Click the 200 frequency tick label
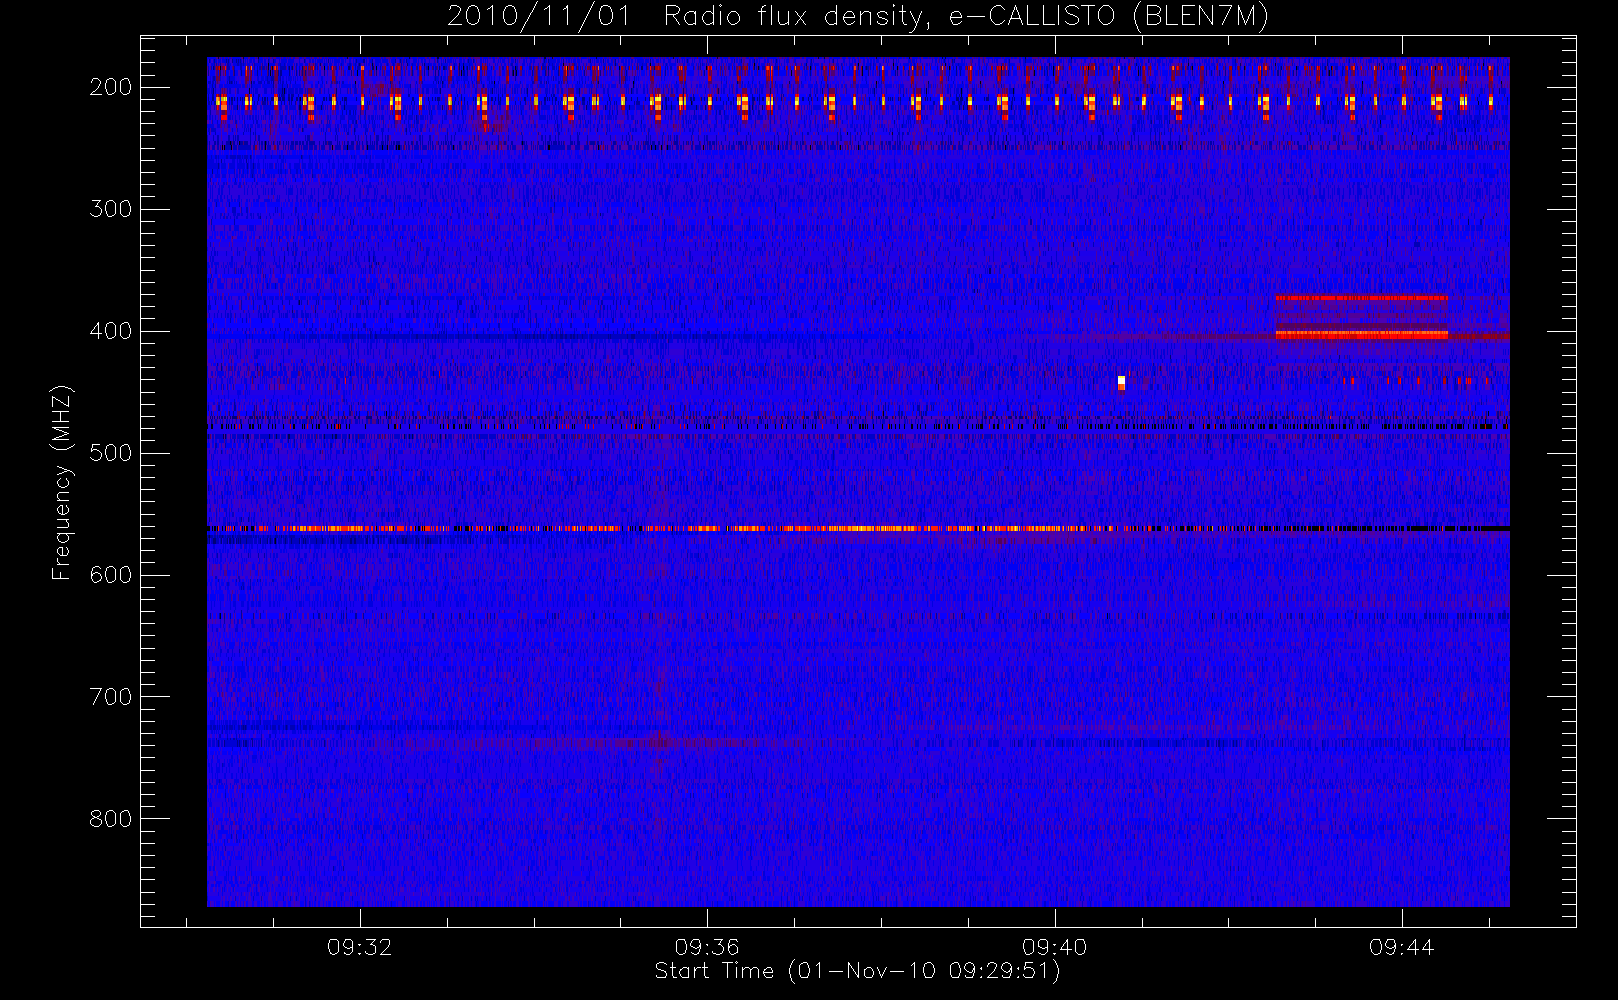 point(111,87)
